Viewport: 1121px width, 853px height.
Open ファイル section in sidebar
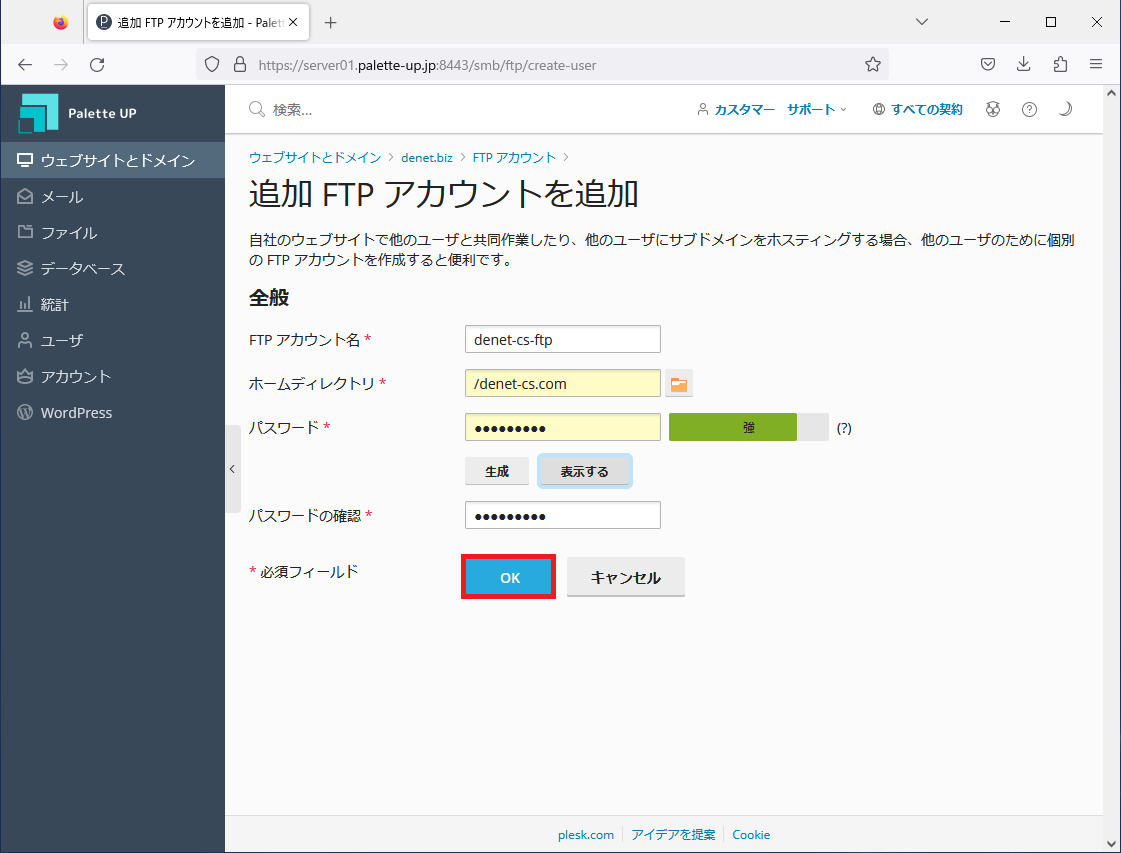[112, 232]
